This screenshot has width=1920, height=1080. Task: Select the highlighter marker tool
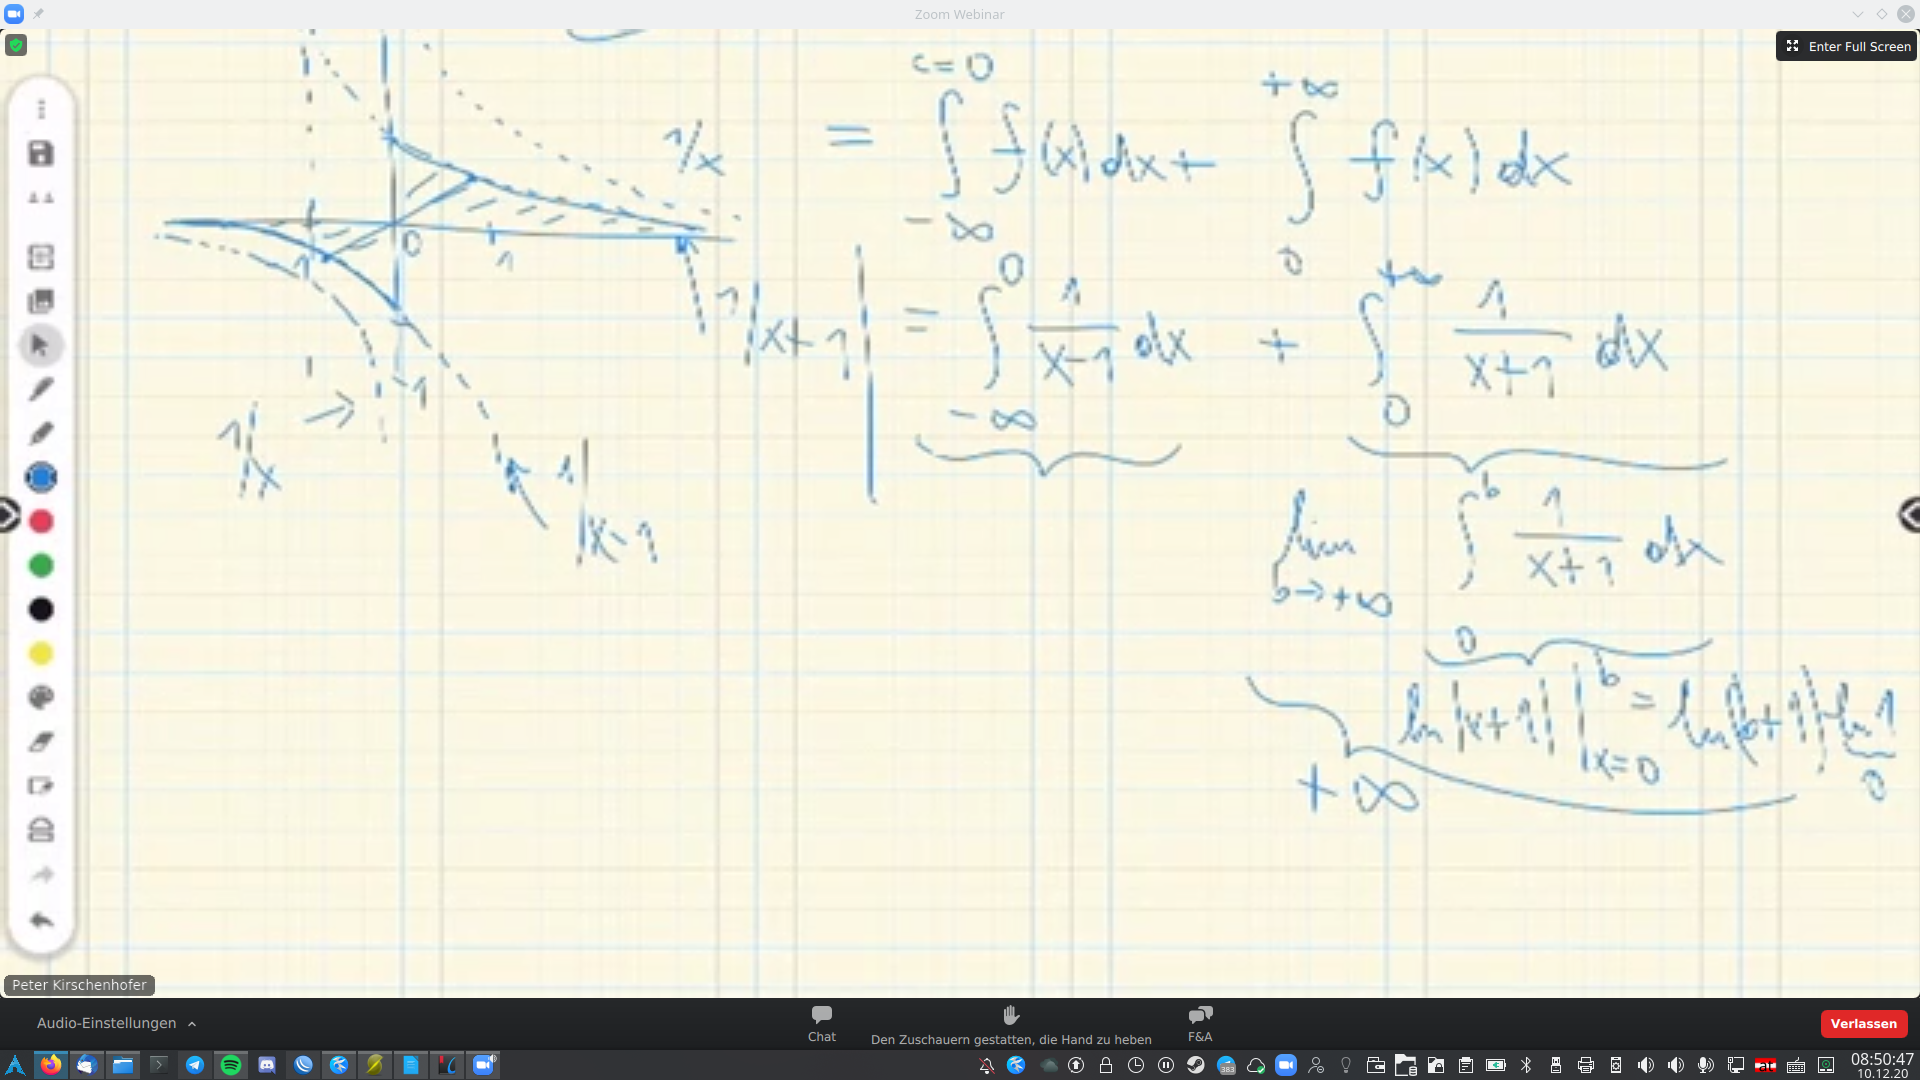41,433
